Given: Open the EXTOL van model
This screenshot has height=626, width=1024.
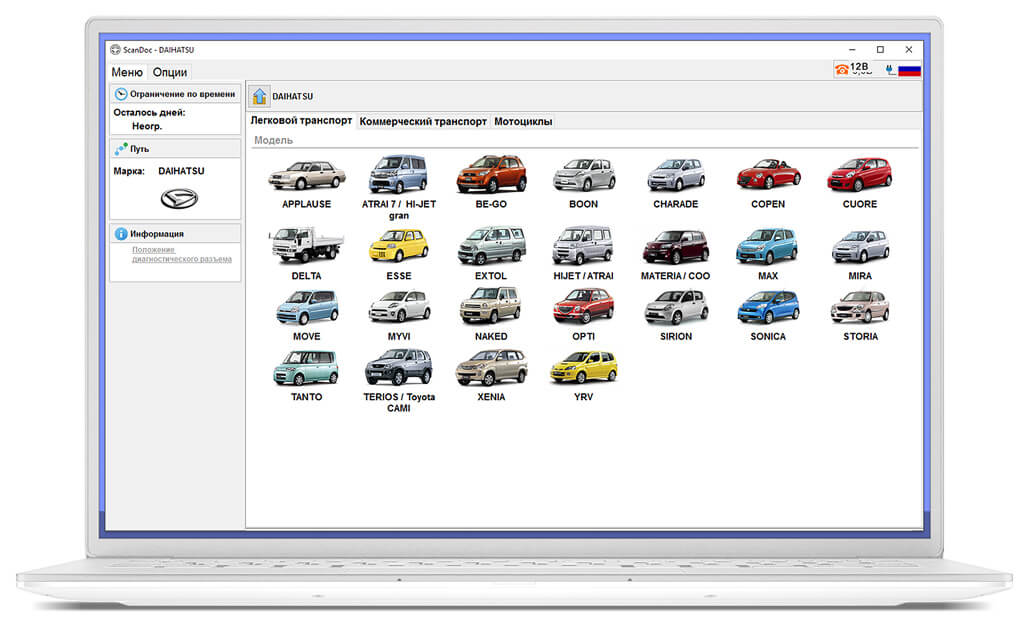Looking at the screenshot, I should coord(491,245).
